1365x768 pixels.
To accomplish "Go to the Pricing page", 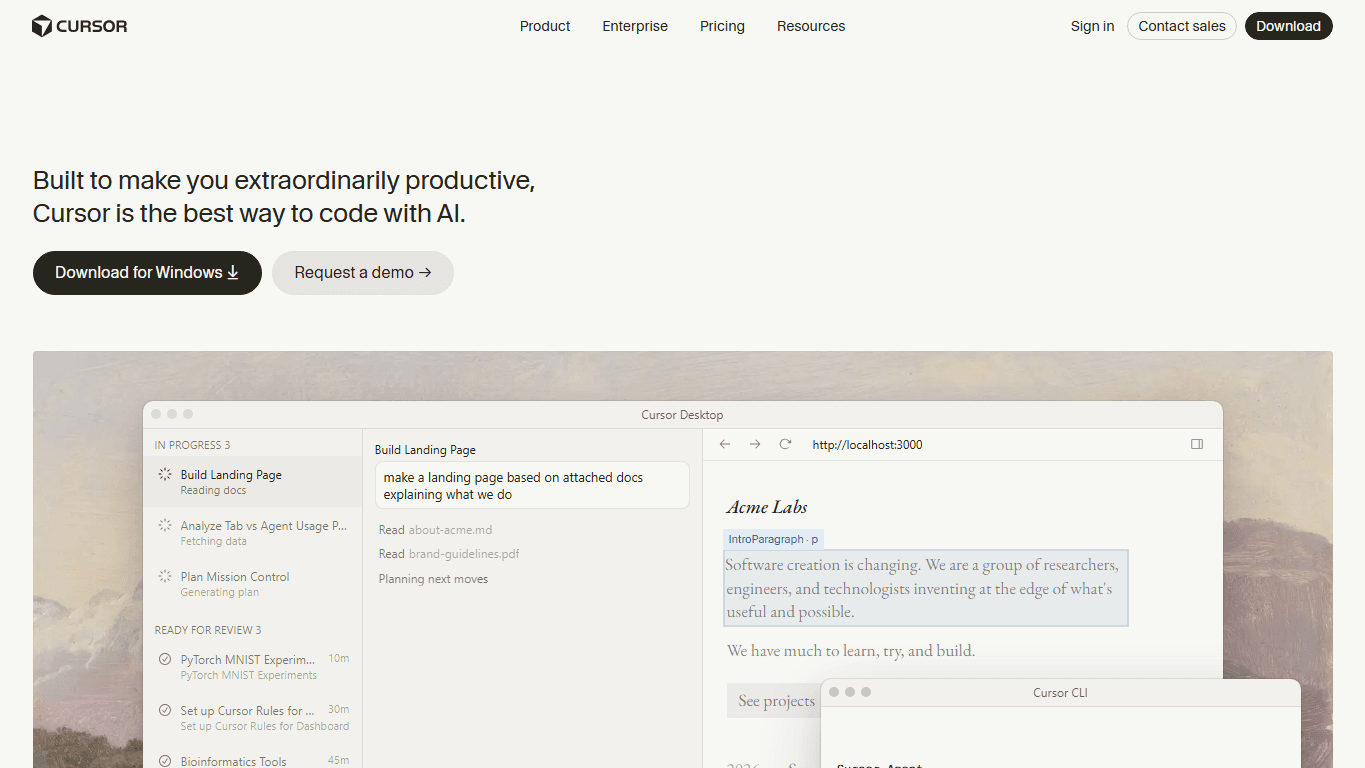I will pos(722,26).
